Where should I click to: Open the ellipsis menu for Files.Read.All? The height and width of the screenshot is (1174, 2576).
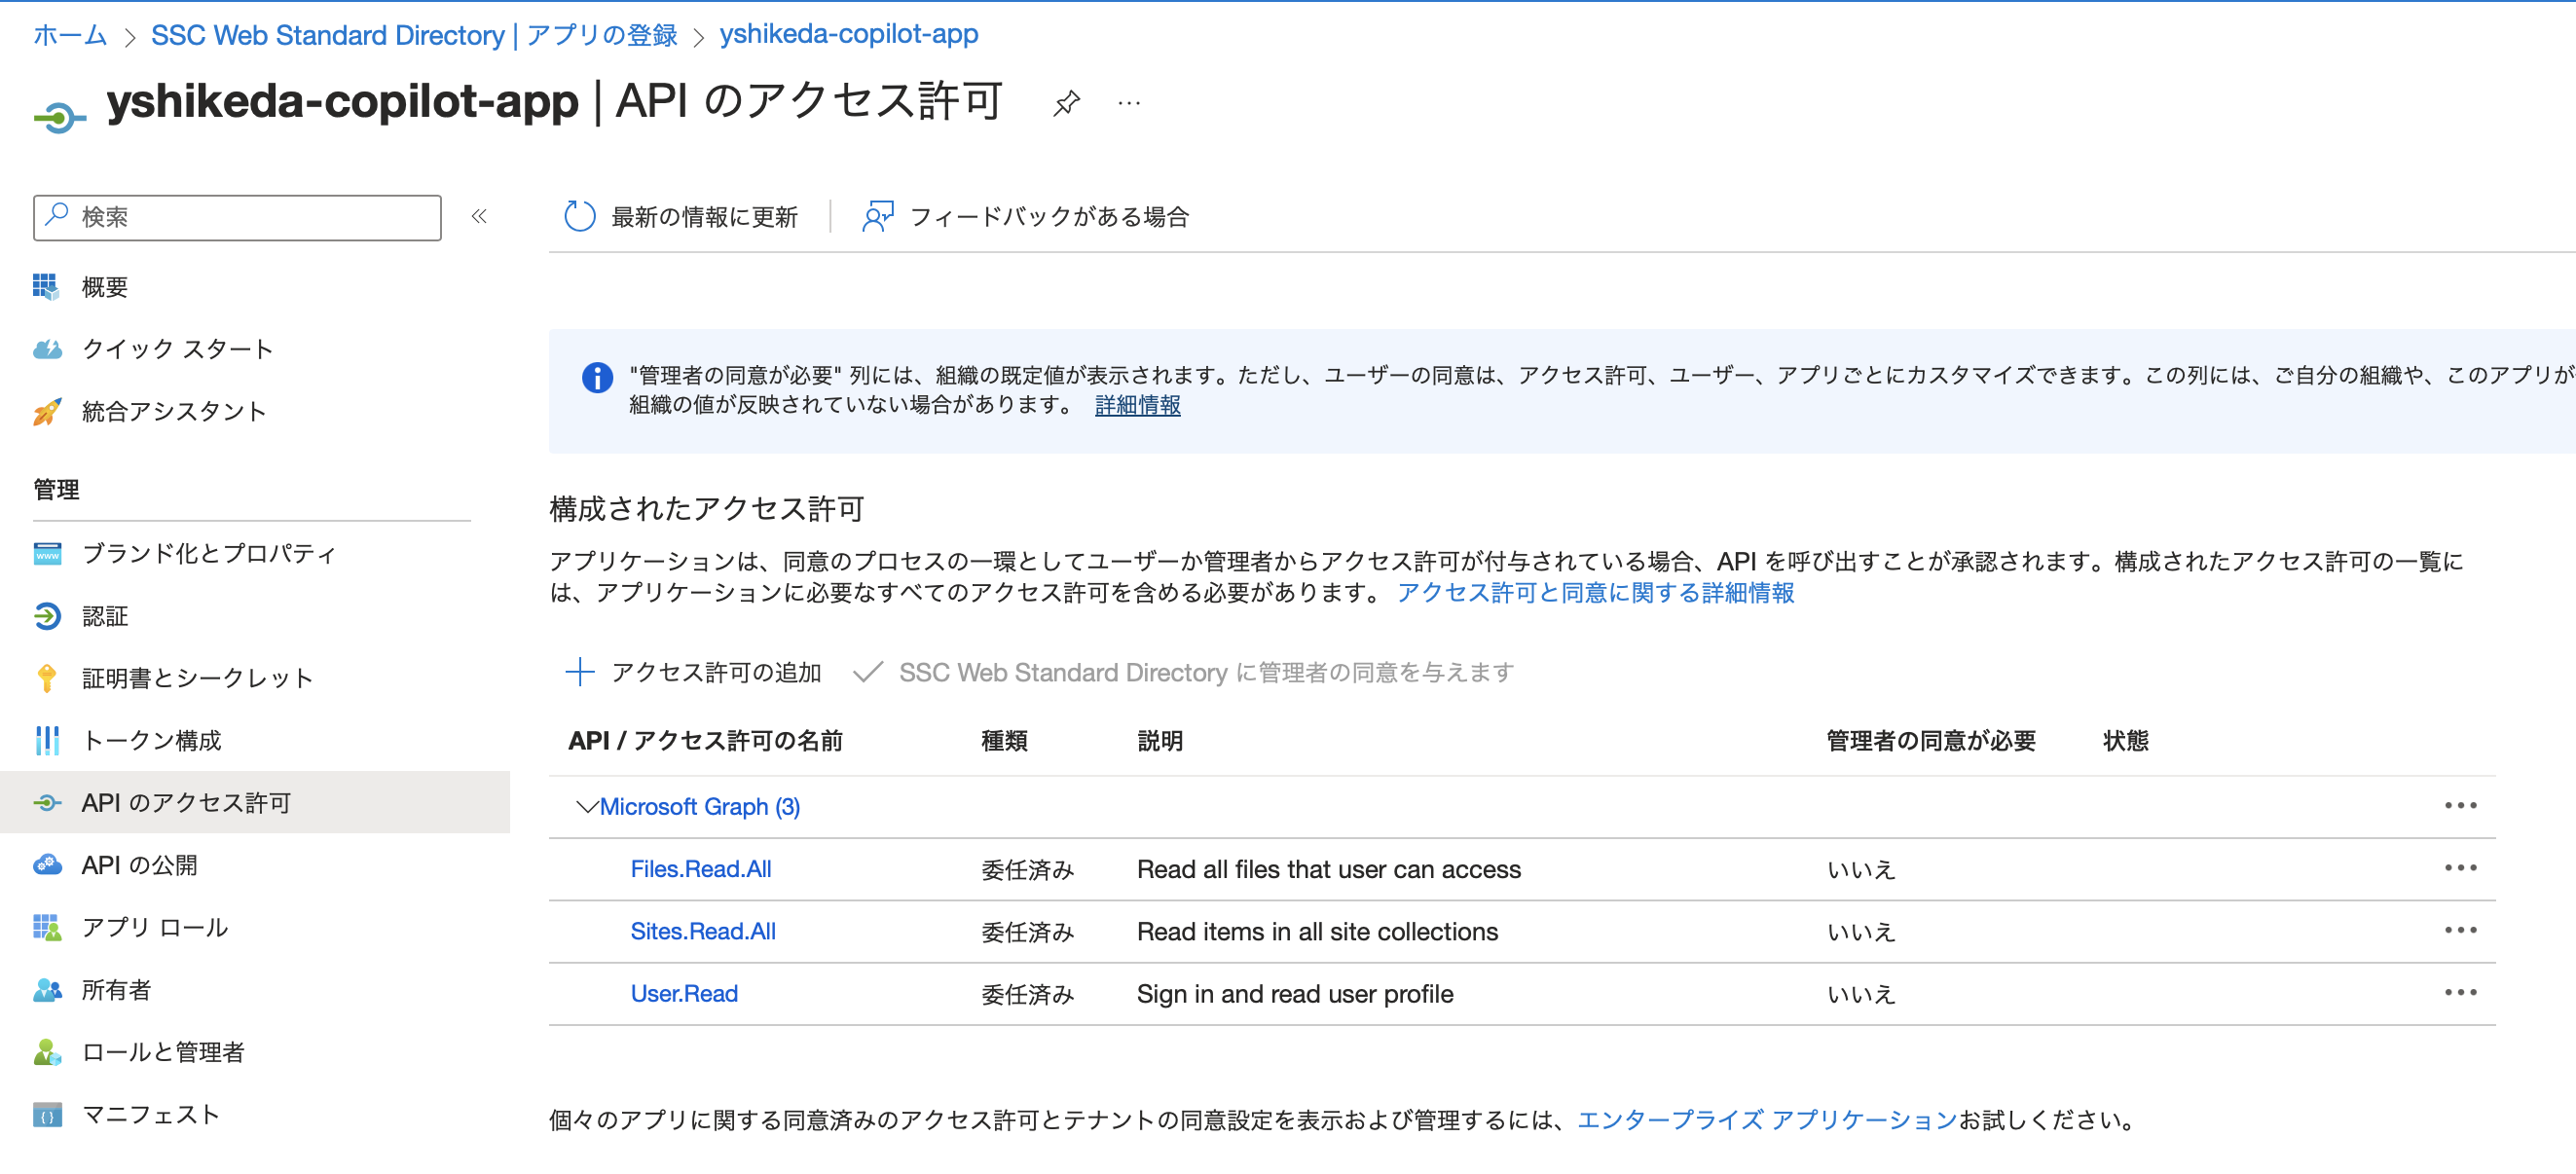point(2462,868)
